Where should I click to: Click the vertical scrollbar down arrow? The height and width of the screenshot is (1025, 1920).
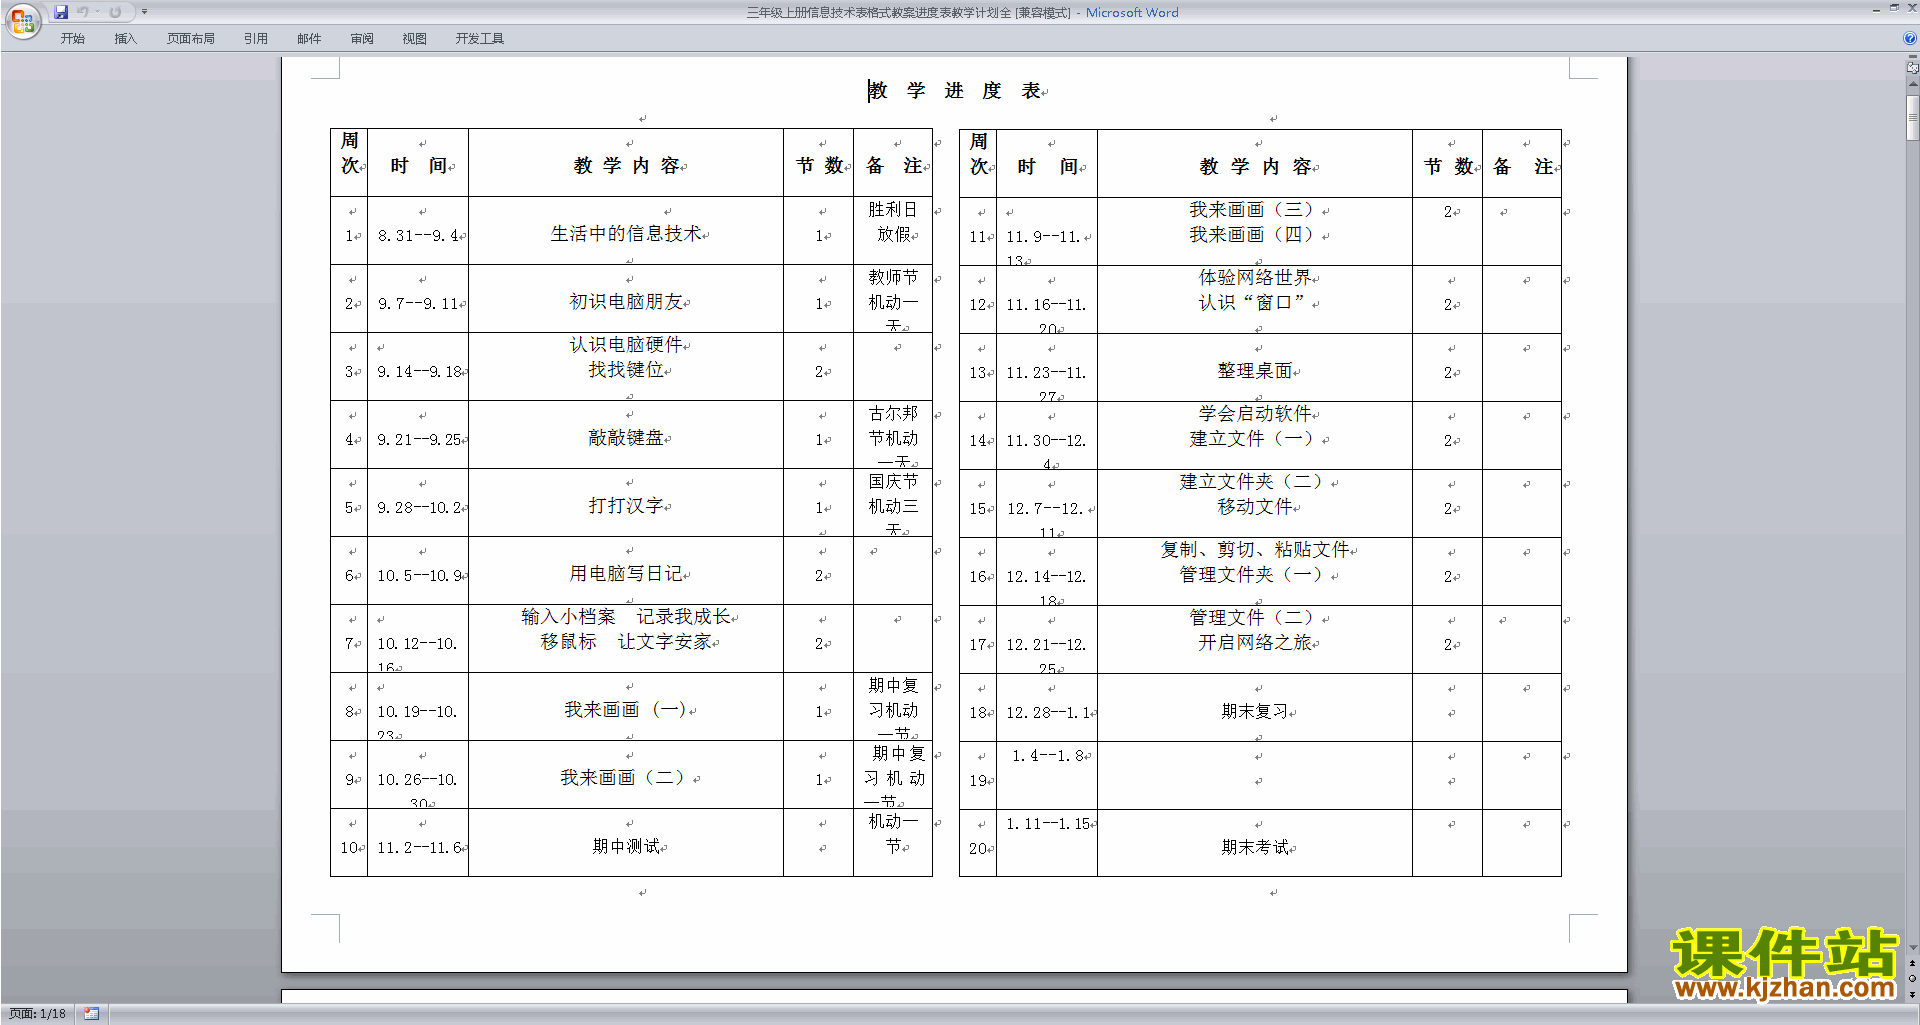[1912, 947]
